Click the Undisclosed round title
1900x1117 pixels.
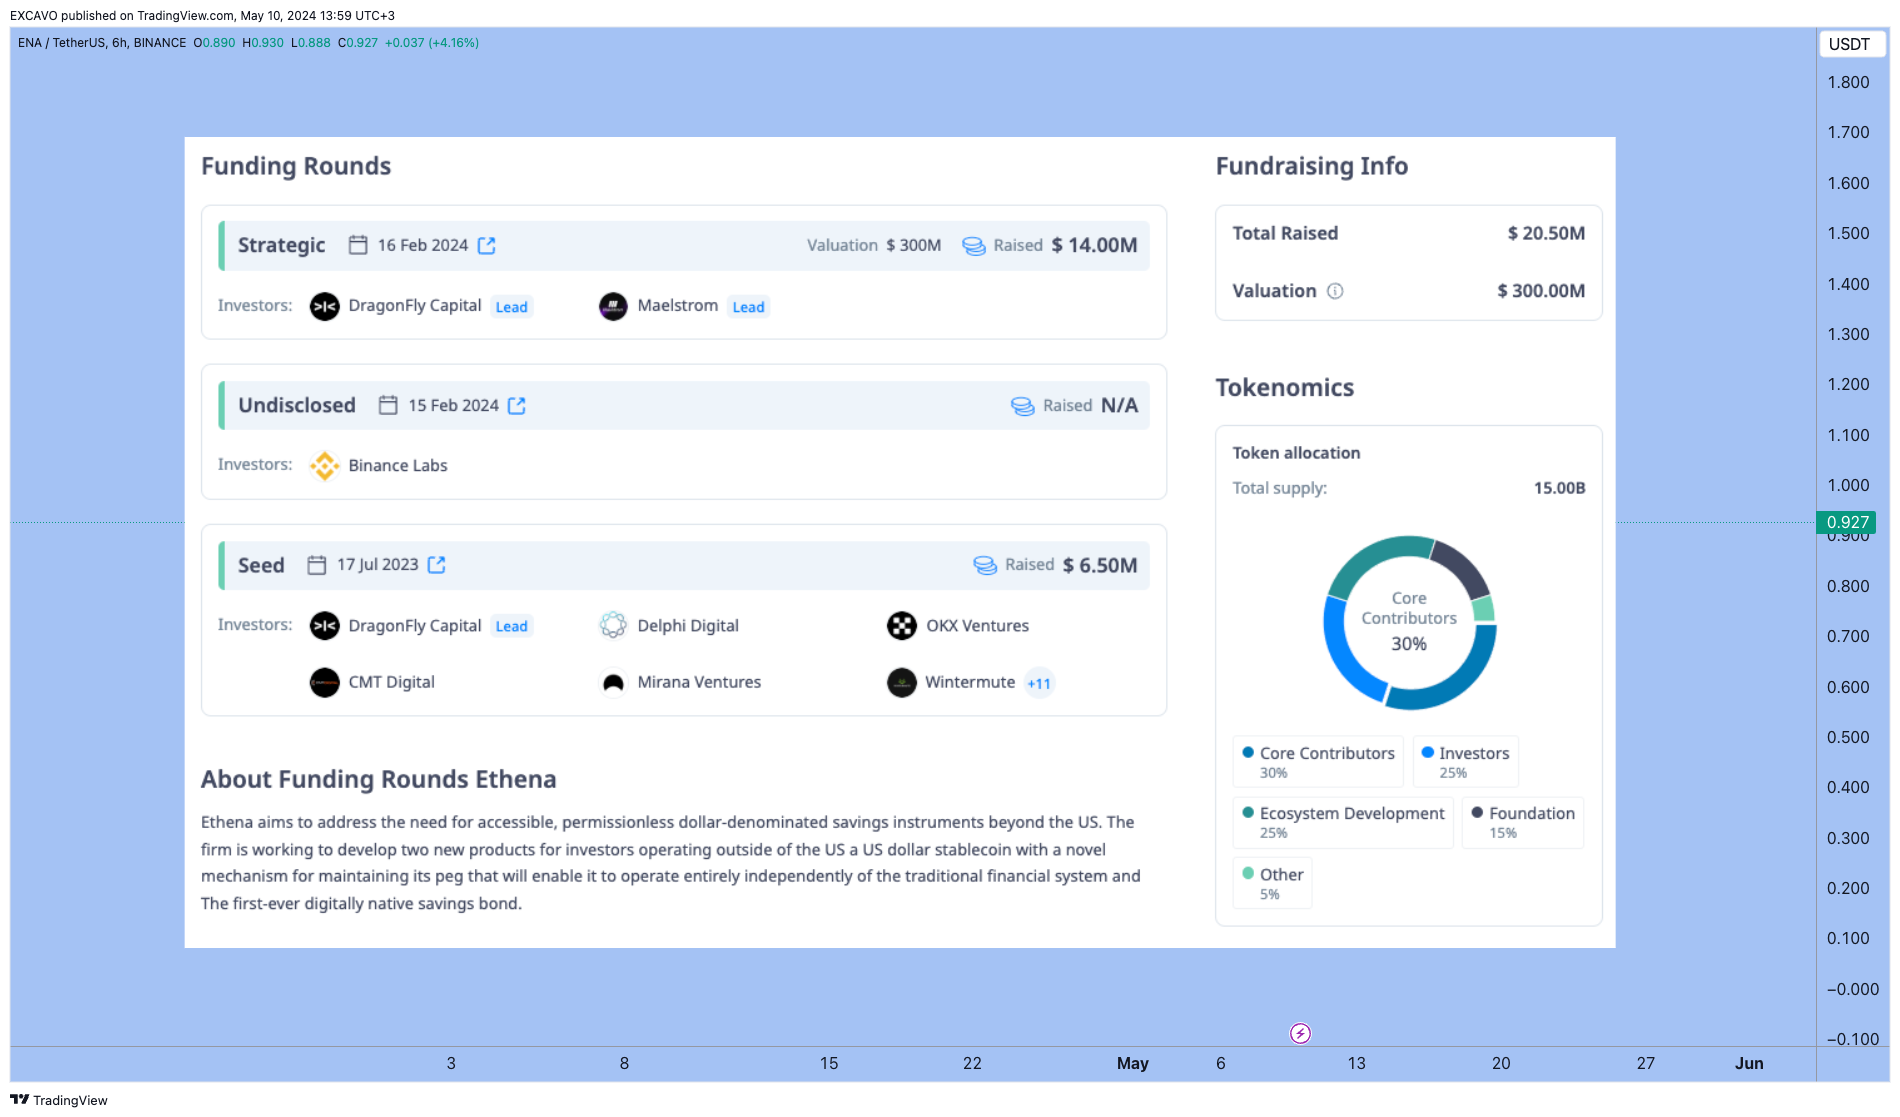[x=297, y=405]
